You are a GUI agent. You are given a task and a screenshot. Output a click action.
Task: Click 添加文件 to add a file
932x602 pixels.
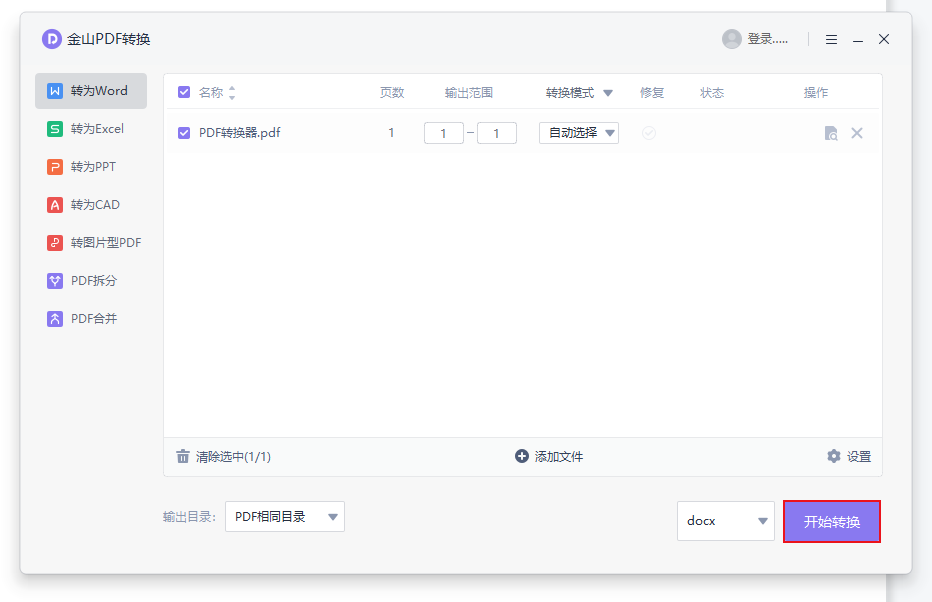click(549, 456)
